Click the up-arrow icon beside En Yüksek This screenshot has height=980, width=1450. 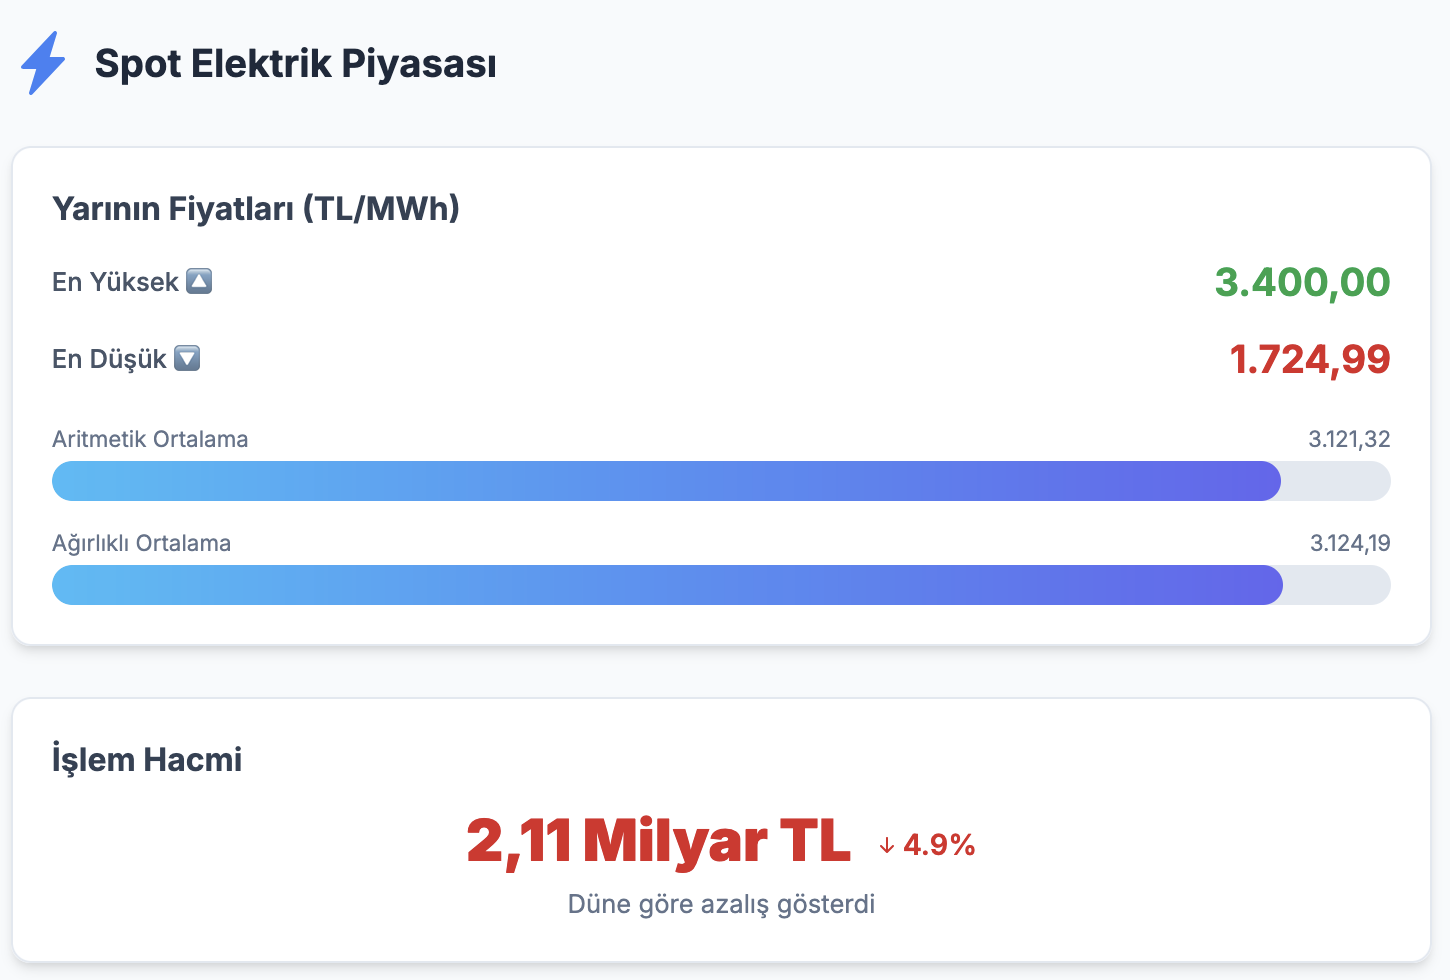[200, 282]
